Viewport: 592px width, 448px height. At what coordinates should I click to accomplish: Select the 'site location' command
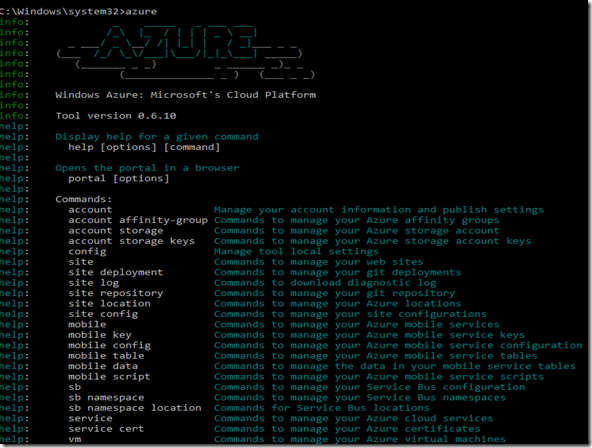[x=109, y=304]
